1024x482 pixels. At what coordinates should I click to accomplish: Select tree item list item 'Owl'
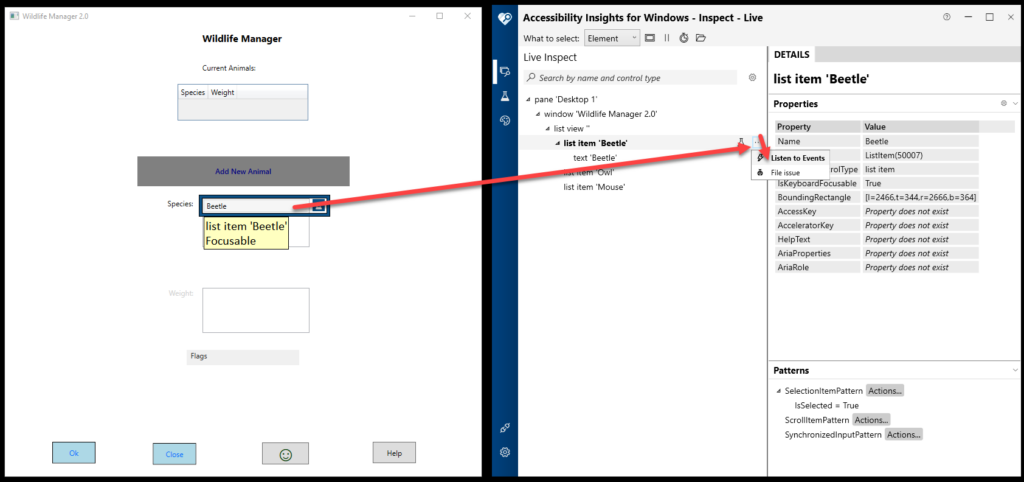click(588, 172)
